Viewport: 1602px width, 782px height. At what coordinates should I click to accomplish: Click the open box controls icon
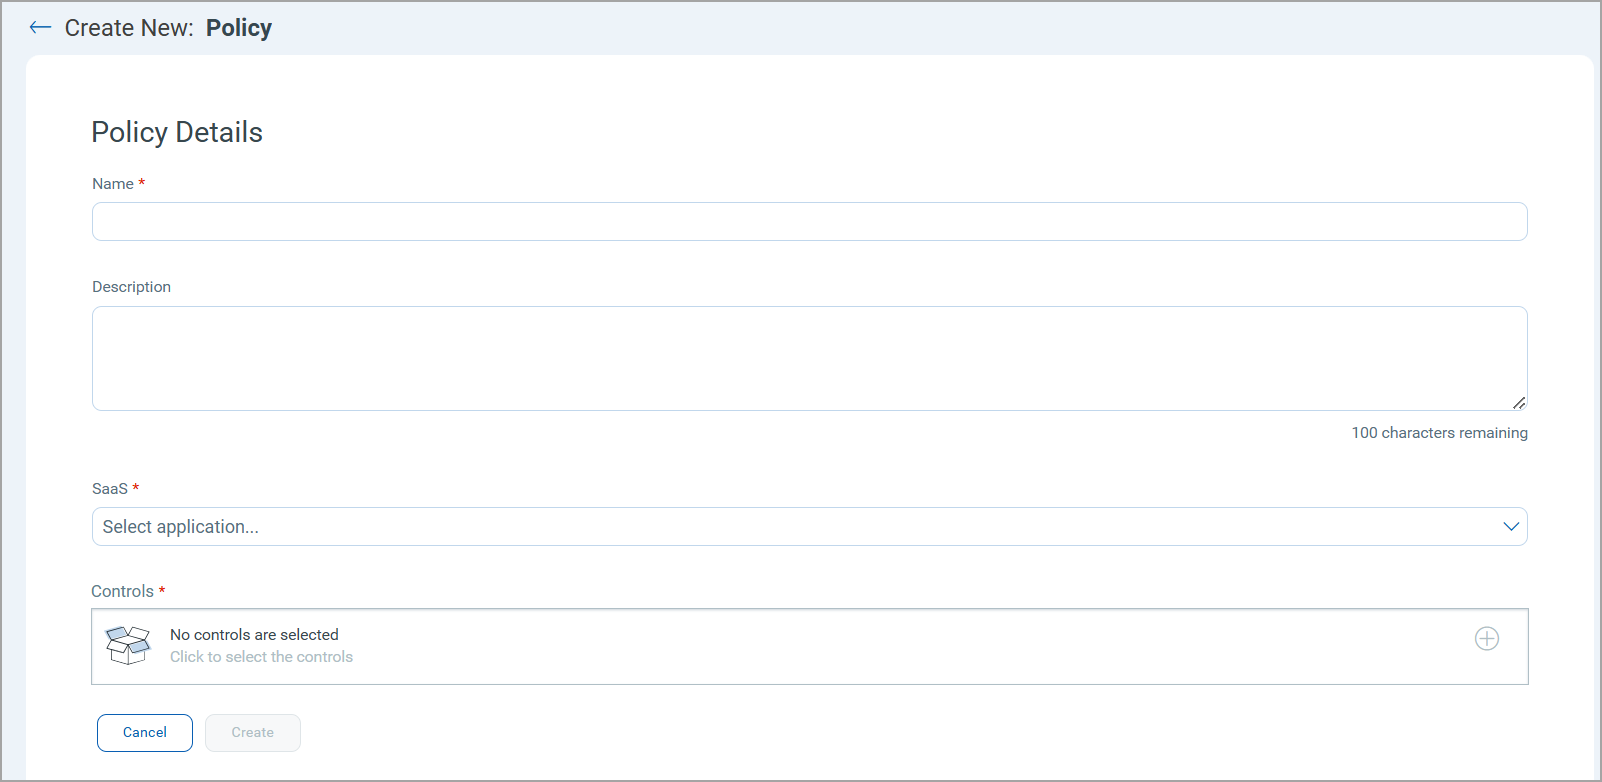(x=128, y=645)
